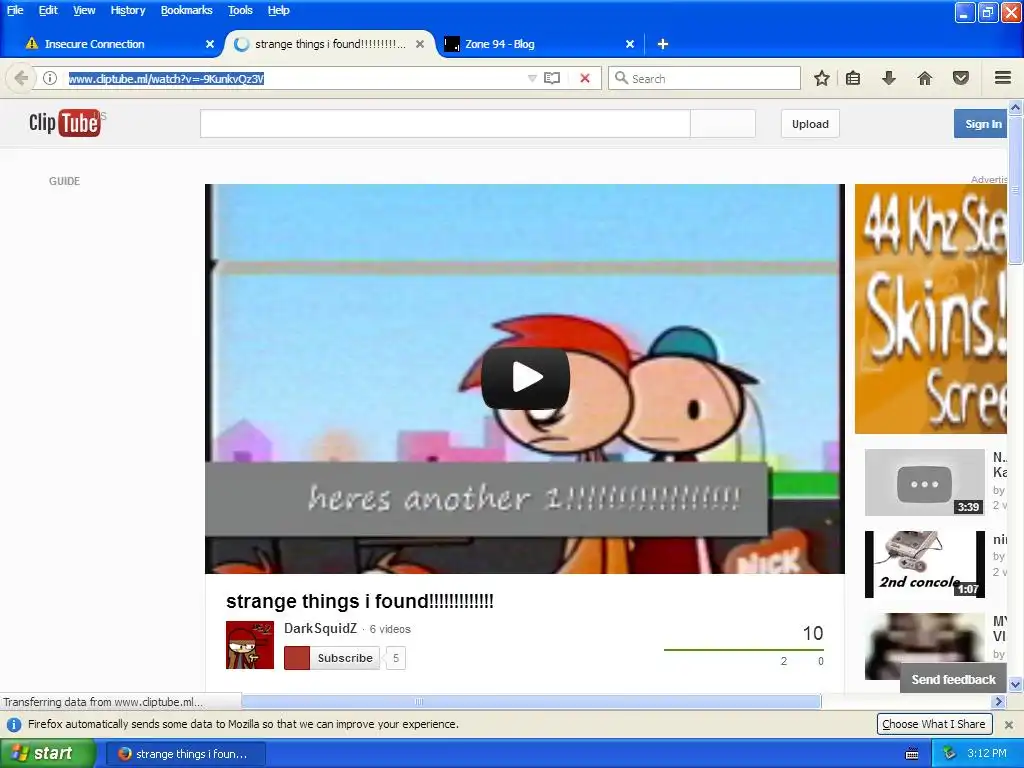Open the View menu
Image resolution: width=1024 pixels, height=768 pixels.
tap(84, 10)
